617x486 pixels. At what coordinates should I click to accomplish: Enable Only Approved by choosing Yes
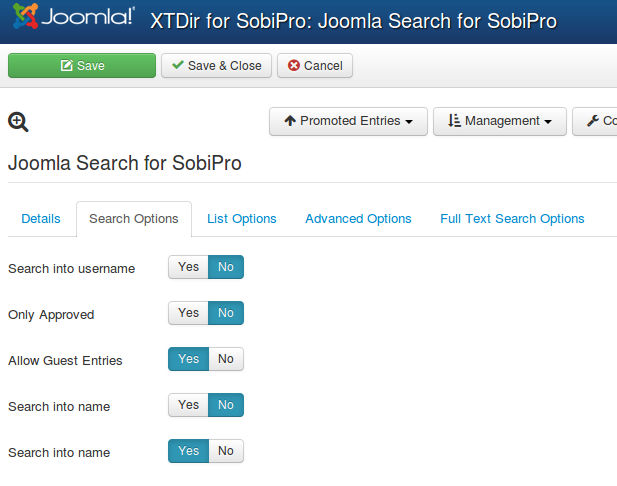[x=188, y=313]
